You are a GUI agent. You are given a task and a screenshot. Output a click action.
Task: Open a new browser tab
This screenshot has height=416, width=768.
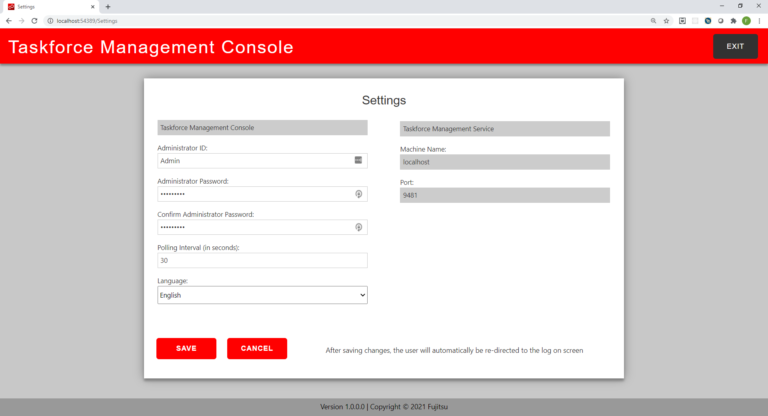tap(108, 7)
